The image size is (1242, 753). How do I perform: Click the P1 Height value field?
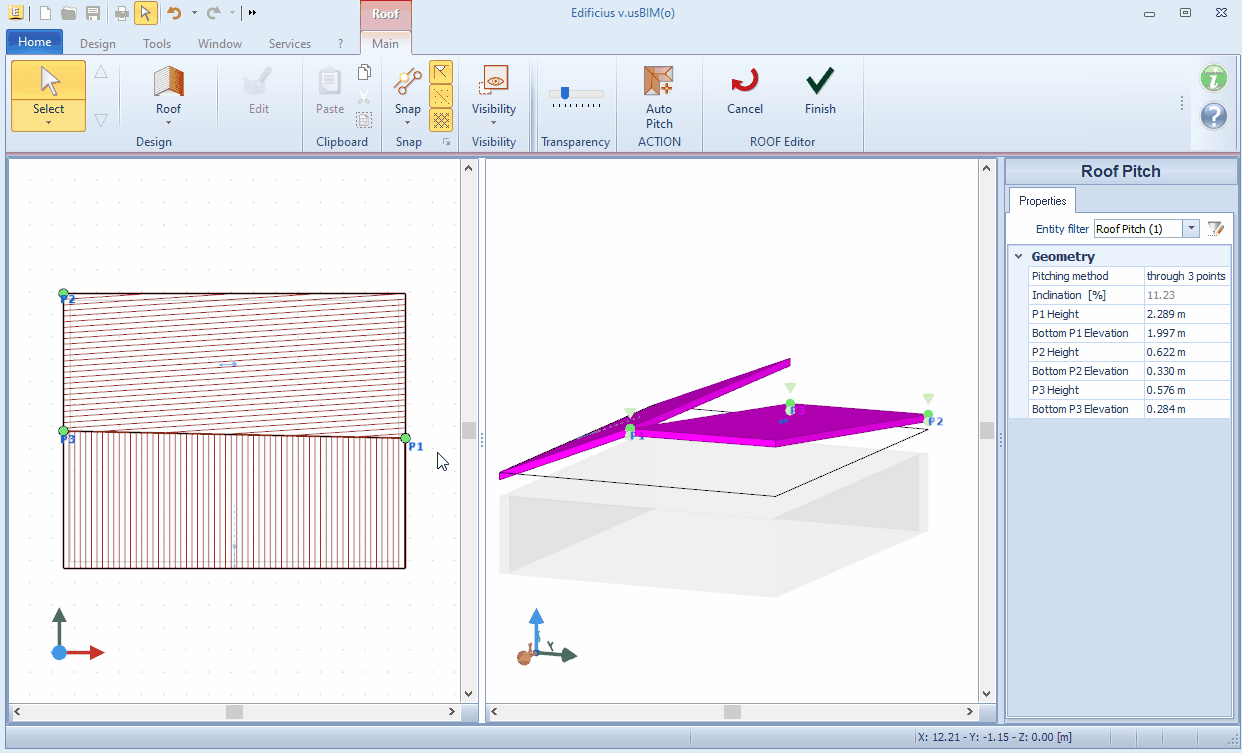pos(1186,314)
